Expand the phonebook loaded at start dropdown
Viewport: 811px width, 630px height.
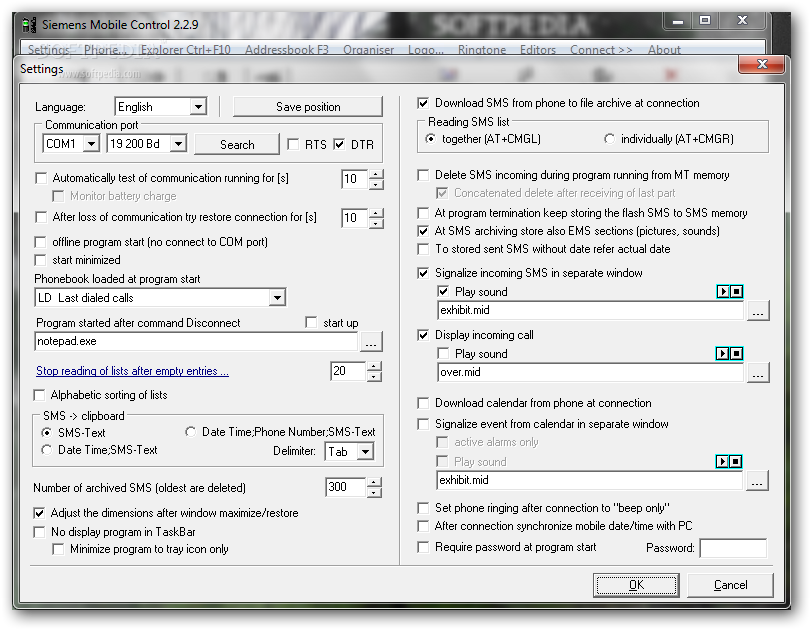coord(278,297)
